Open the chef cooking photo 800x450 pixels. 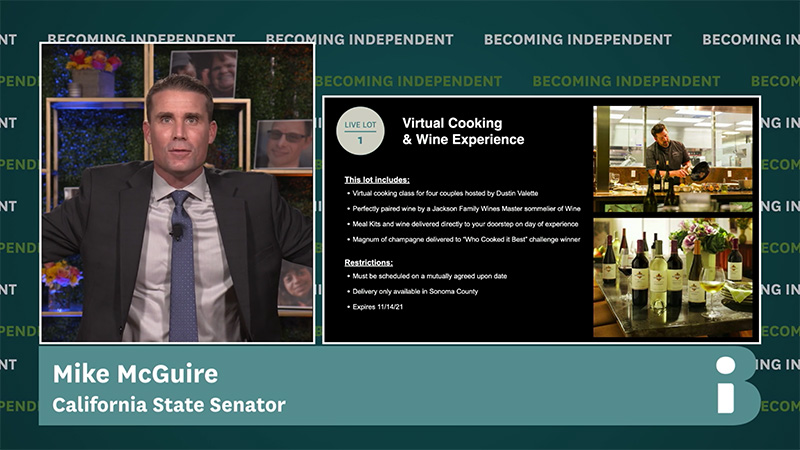pyautogui.click(x=673, y=158)
